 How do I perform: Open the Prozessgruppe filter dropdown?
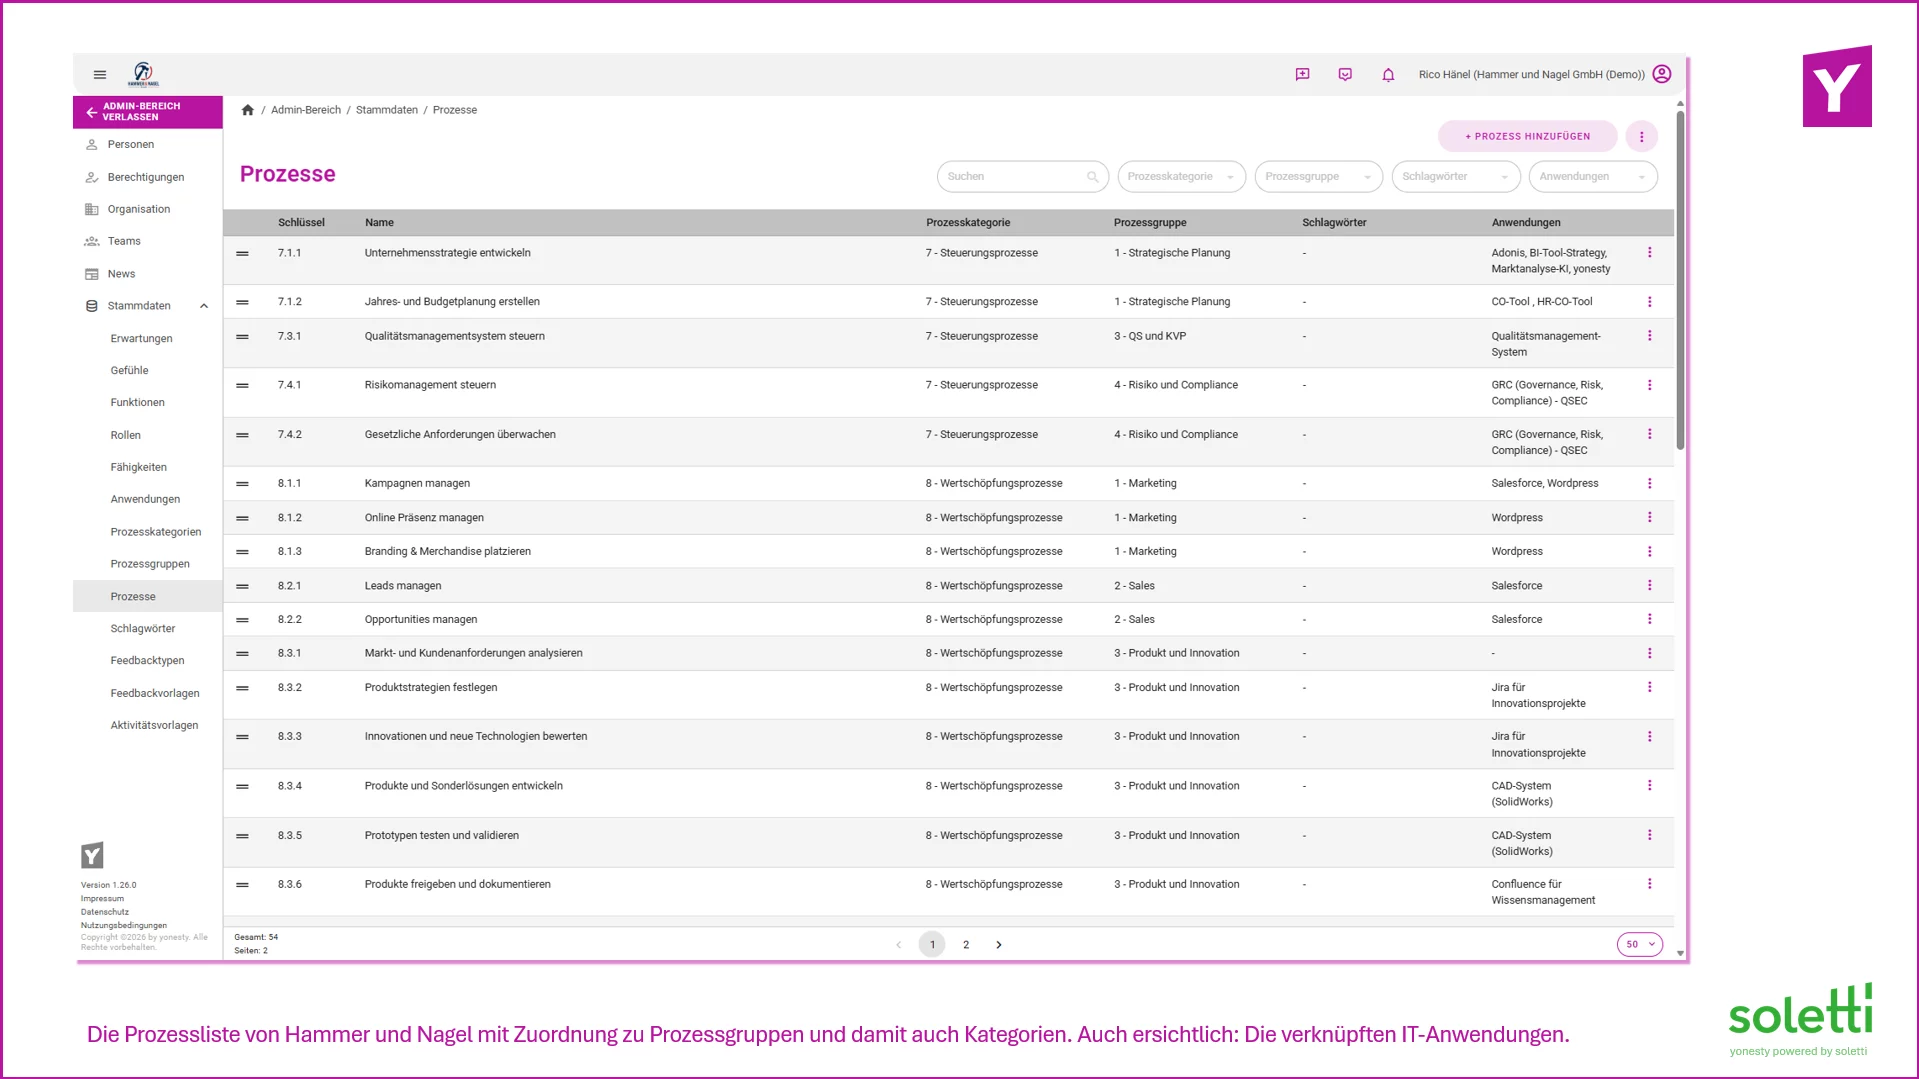click(1318, 177)
